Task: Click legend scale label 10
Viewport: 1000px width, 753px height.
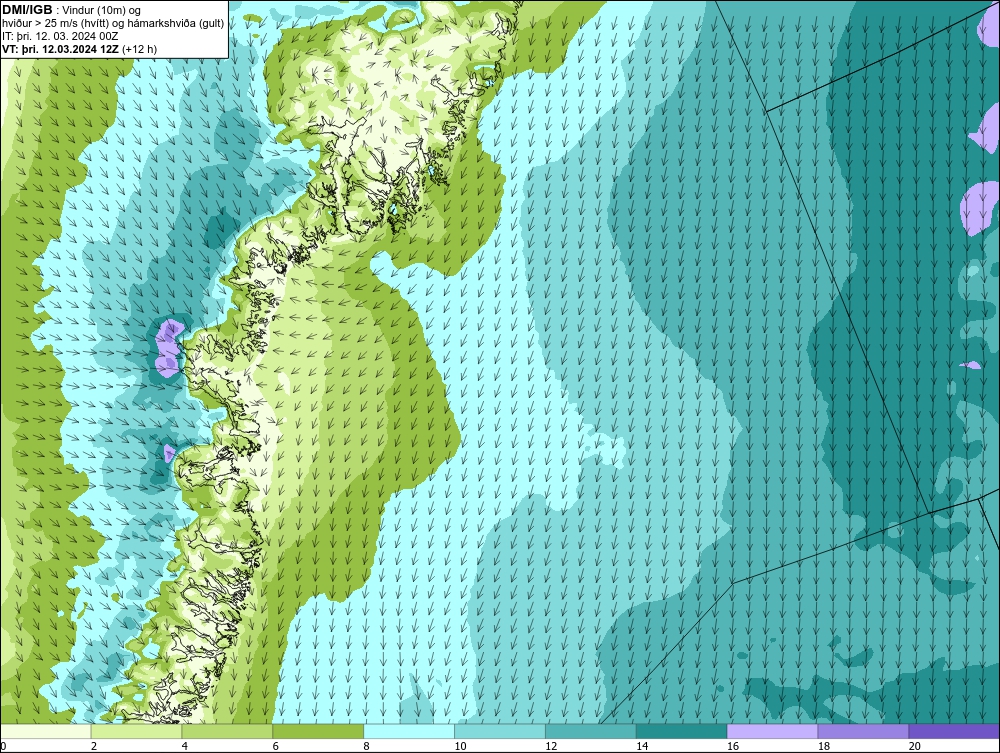Action: 460,746
